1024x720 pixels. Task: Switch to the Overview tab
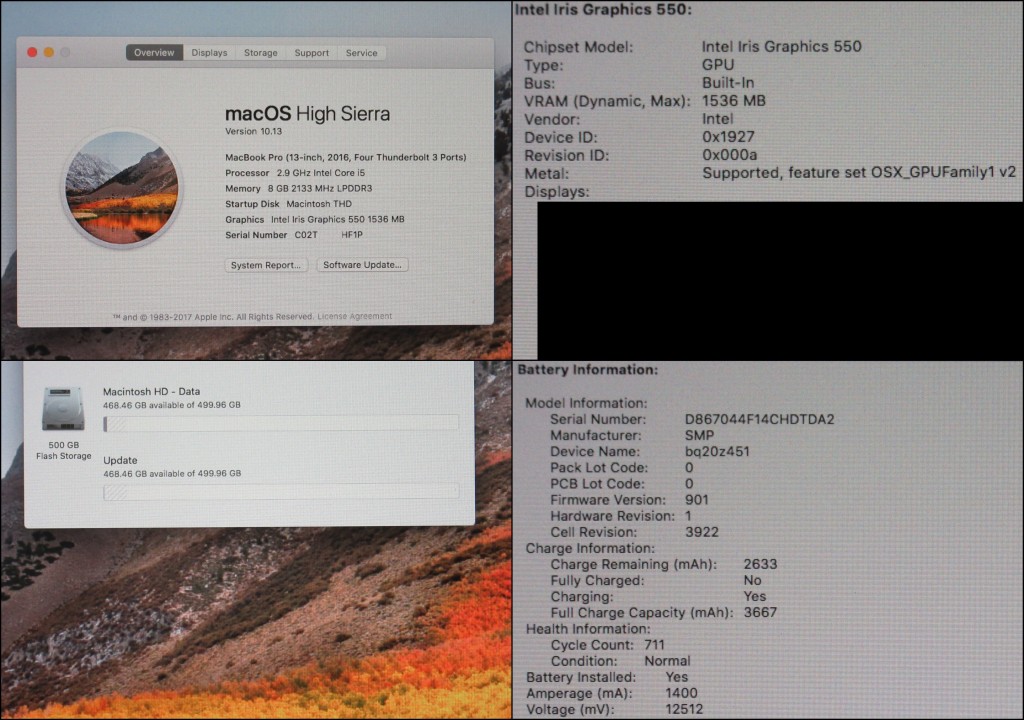point(154,53)
